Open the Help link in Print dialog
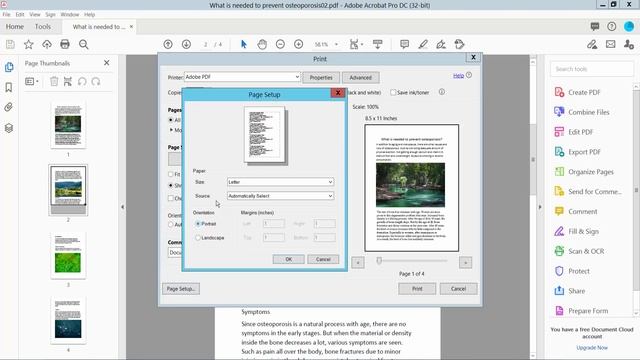 [x=458, y=76]
